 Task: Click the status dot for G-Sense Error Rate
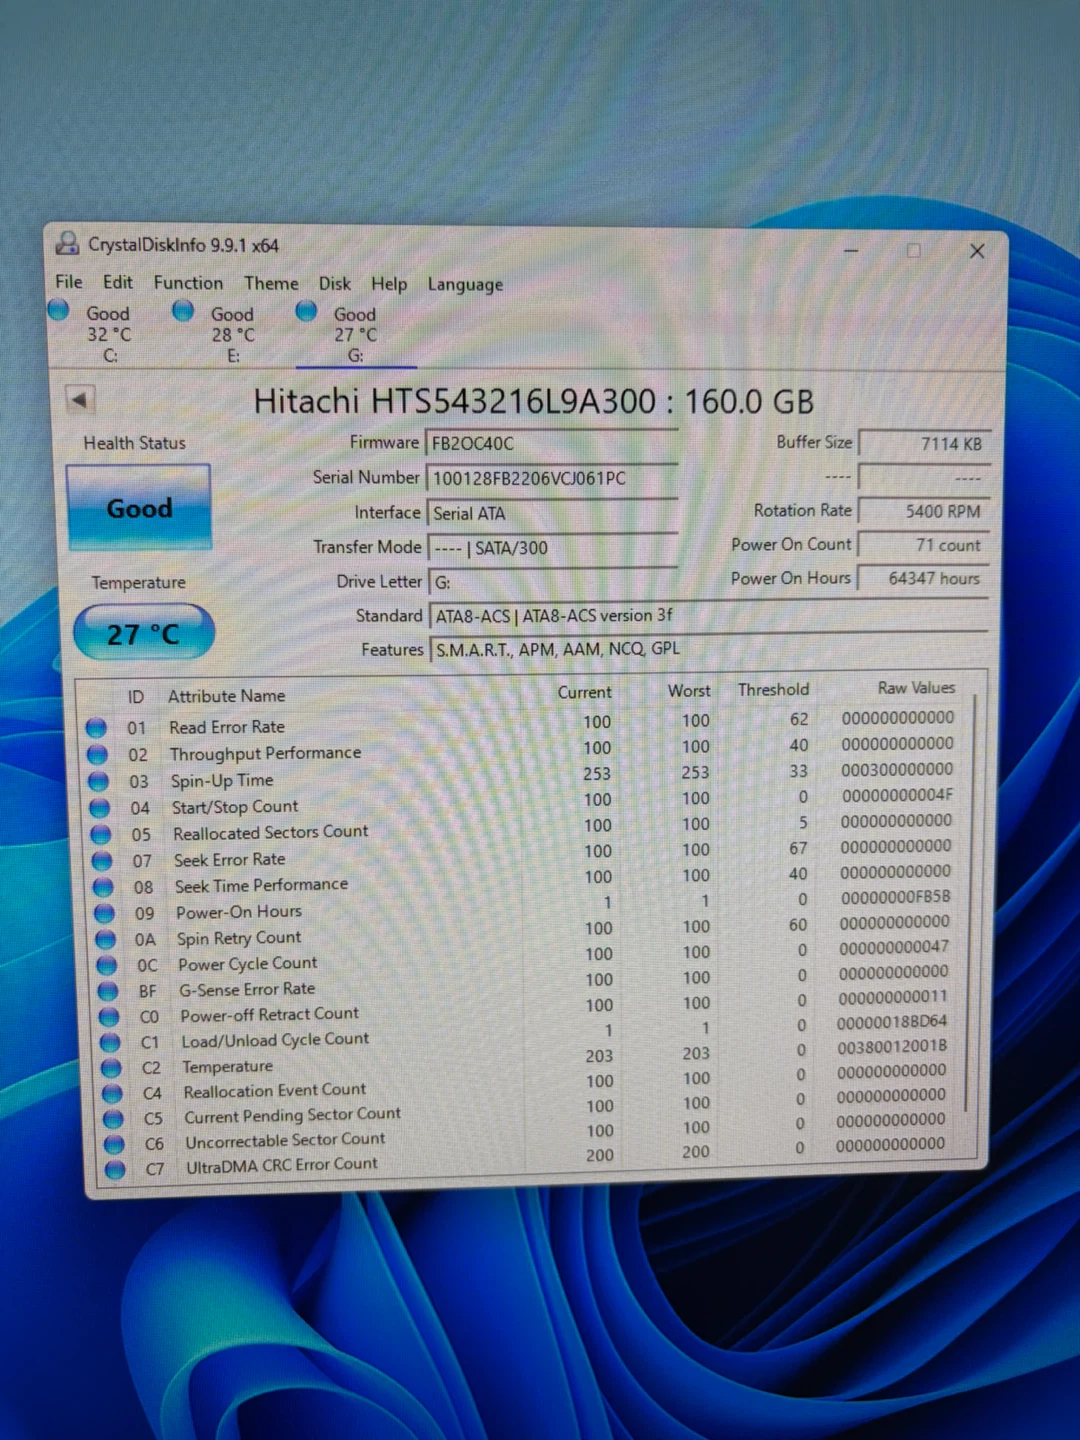tap(108, 991)
